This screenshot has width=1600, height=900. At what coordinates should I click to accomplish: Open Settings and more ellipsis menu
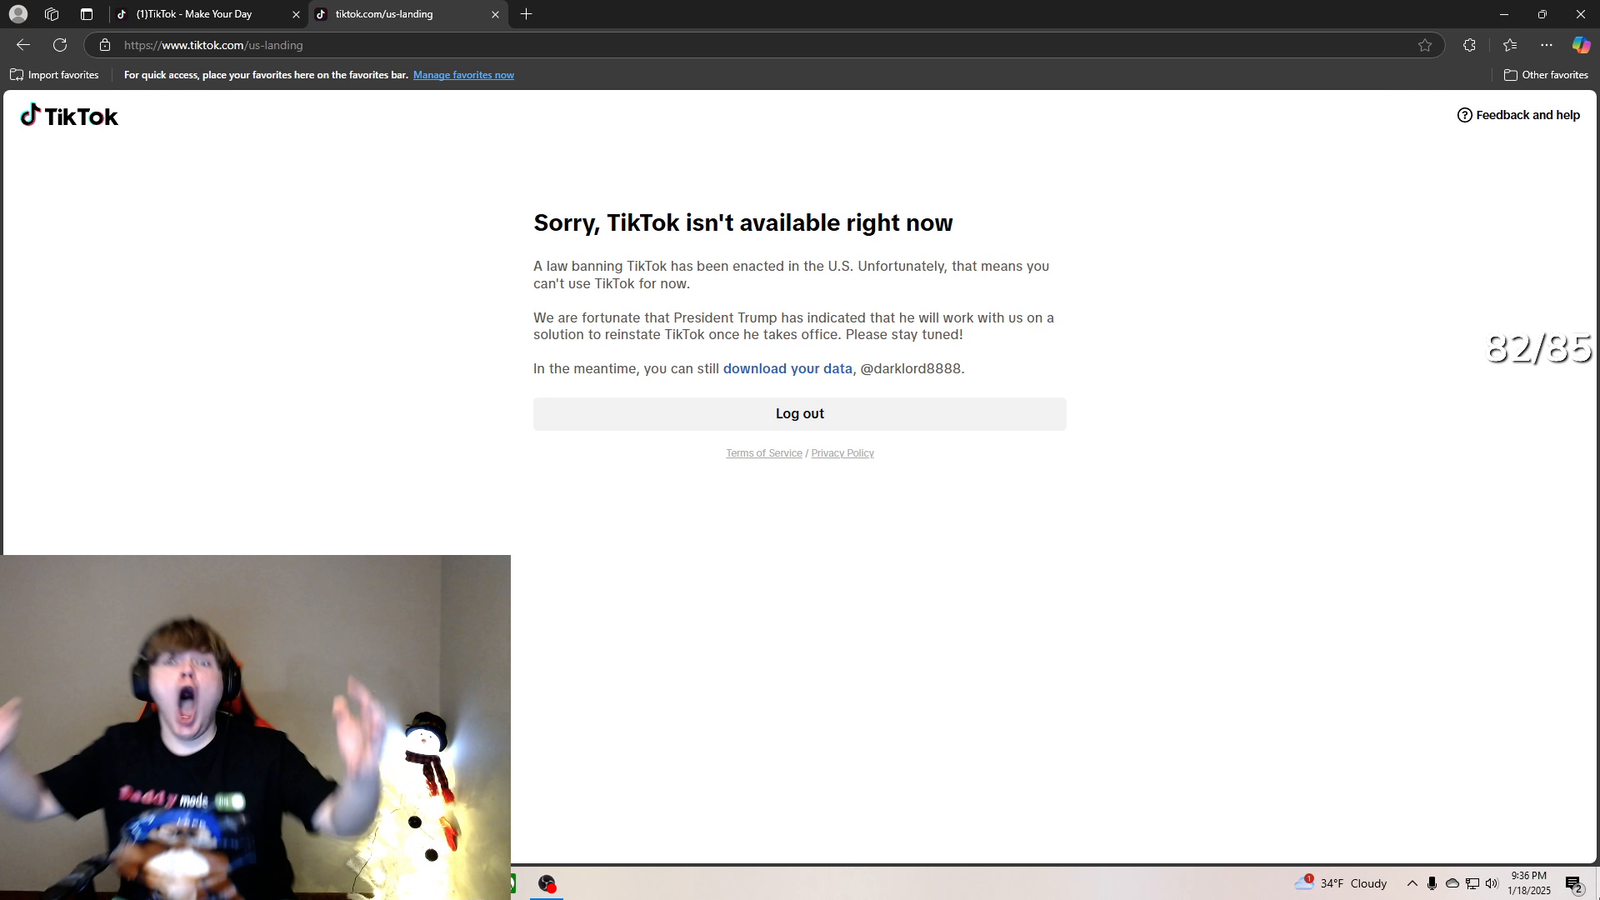pyautogui.click(x=1547, y=45)
